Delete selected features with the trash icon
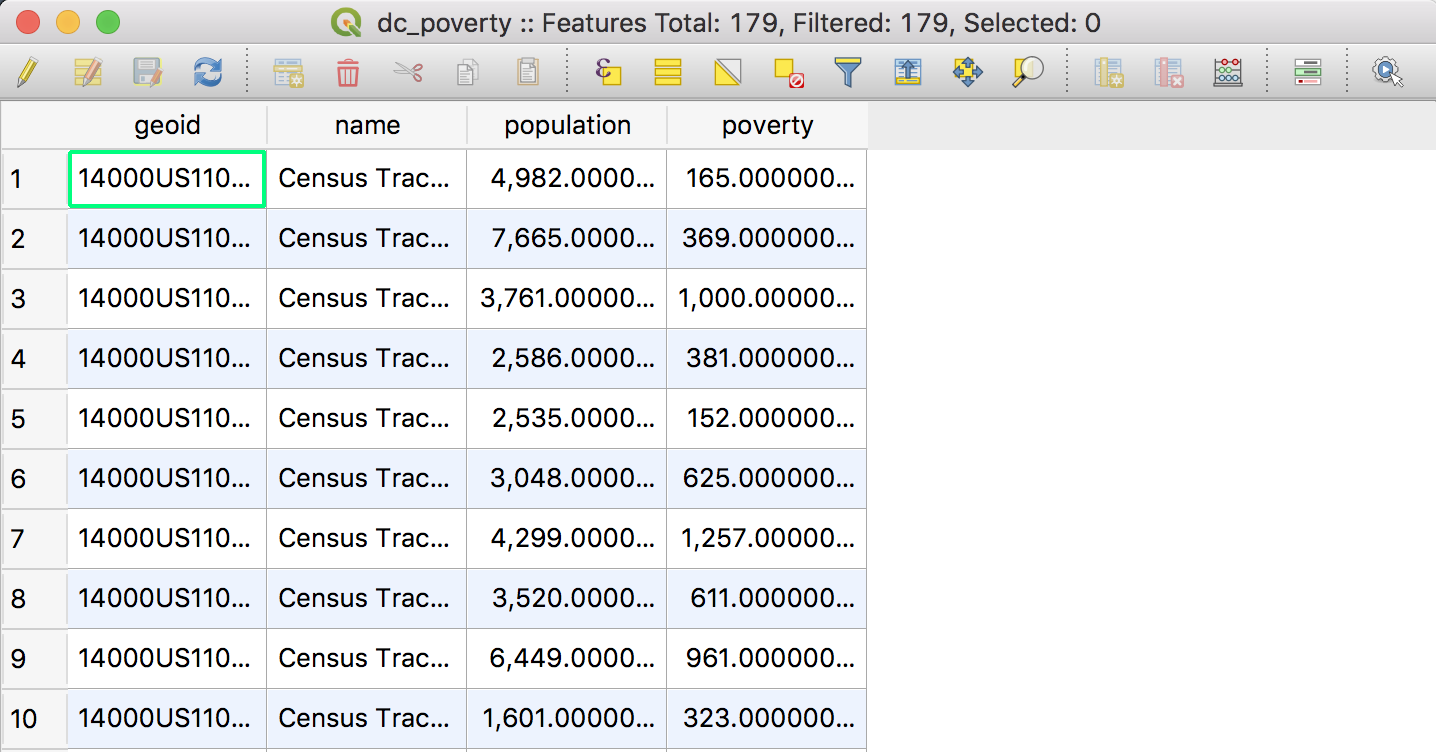The height and width of the screenshot is (752, 1436). point(348,72)
